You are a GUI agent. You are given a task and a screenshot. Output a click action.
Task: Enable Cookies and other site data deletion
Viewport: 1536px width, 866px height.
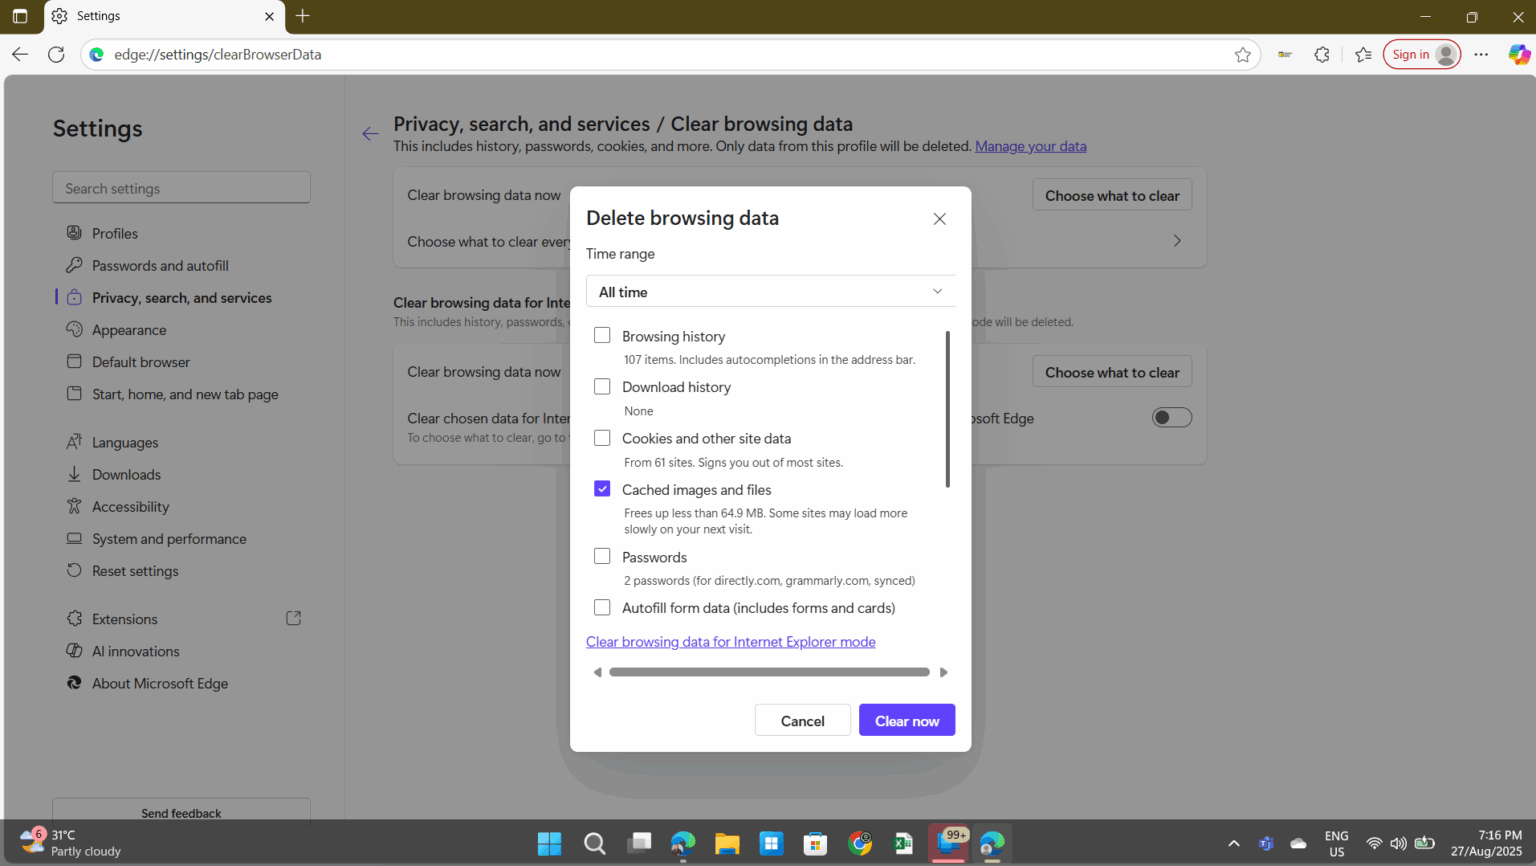click(602, 437)
